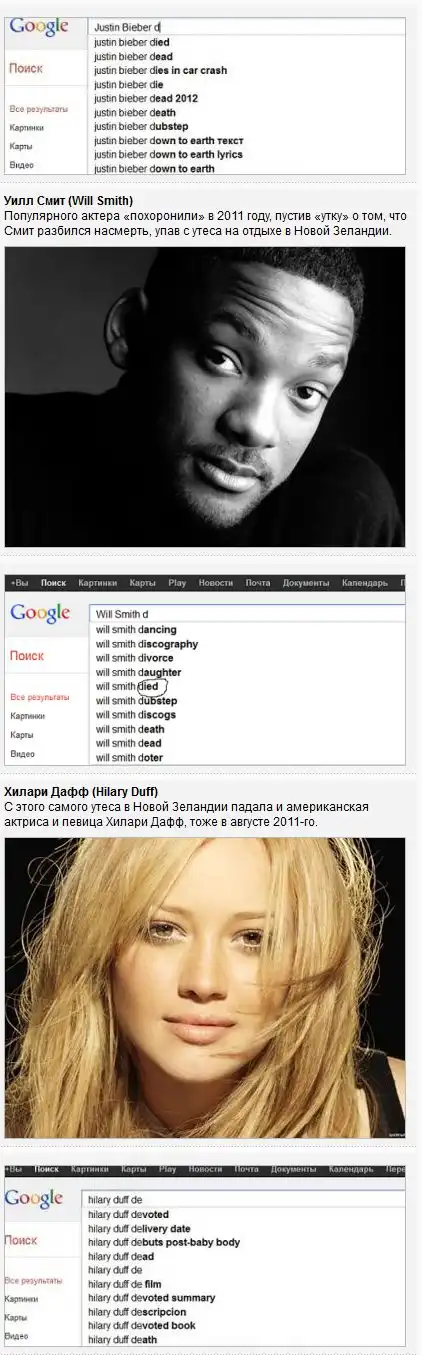This screenshot has height=1355, width=422.
Task: Select 'justin bieber dies in car crash' suggestion
Action: 160,71
